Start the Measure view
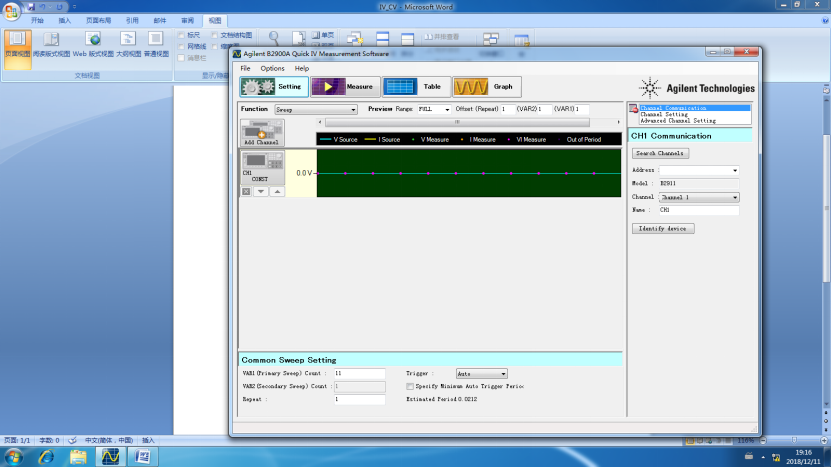The height and width of the screenshot is (468, 831). pyautogui.click(x=345, y=86)
